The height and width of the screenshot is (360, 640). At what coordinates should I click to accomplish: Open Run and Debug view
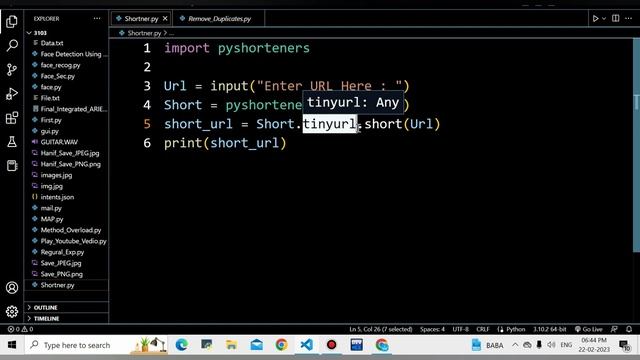pos(12,93)
